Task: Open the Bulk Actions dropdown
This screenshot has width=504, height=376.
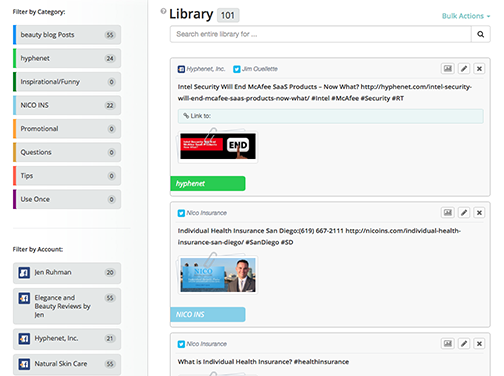Action: [x=466, y=16]
